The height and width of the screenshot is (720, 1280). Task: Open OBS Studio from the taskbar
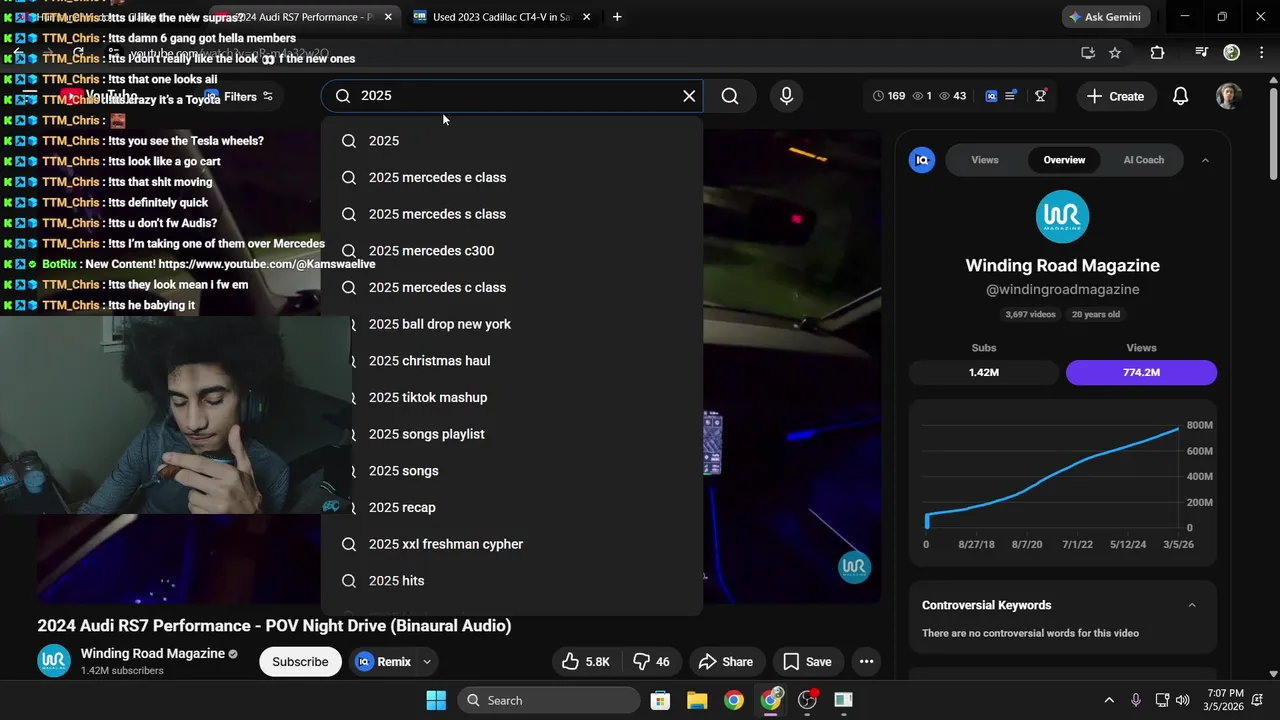coord(807,700)
